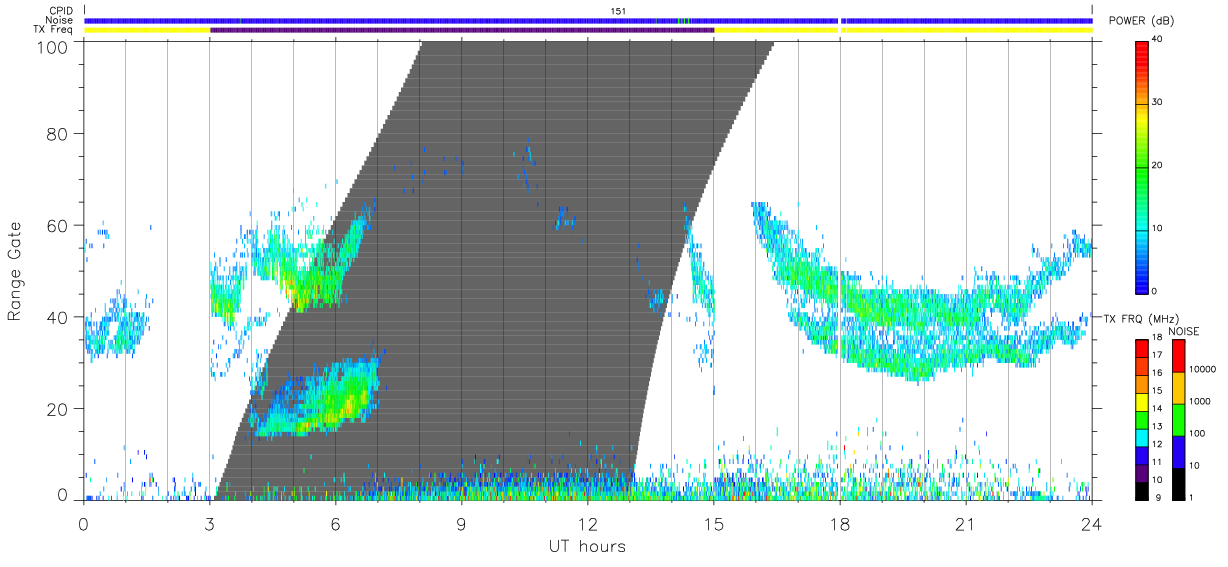Click the UT hours axis title
Viewport: 1228px width, 567px height.
587,546
